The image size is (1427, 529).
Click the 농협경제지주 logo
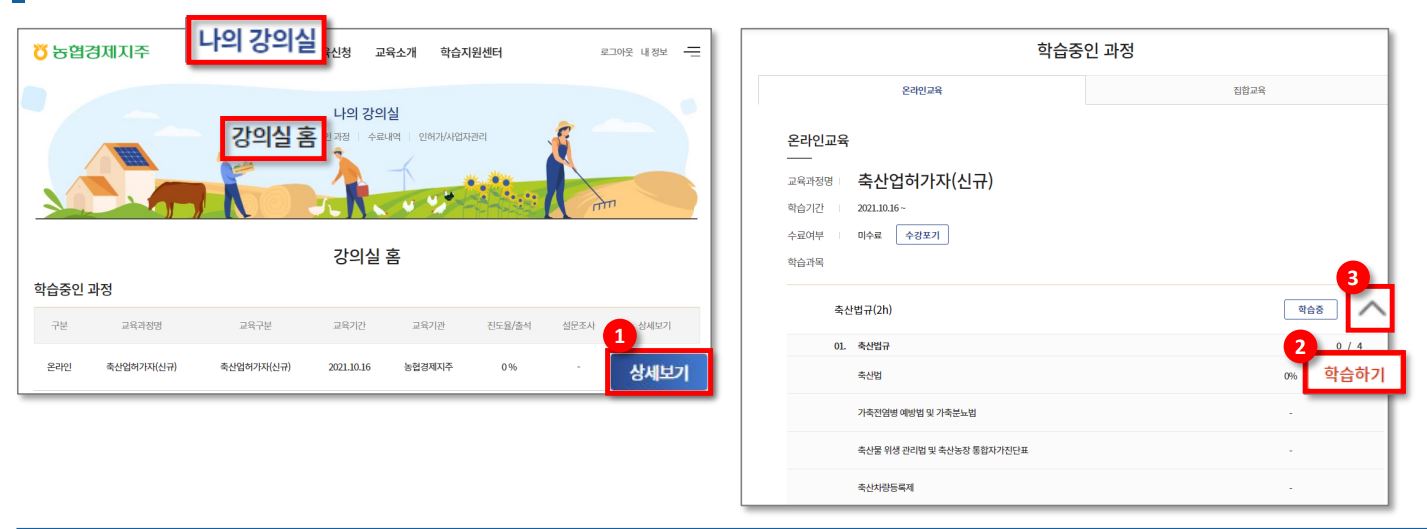pyautogui.click(x=91, y=51)
